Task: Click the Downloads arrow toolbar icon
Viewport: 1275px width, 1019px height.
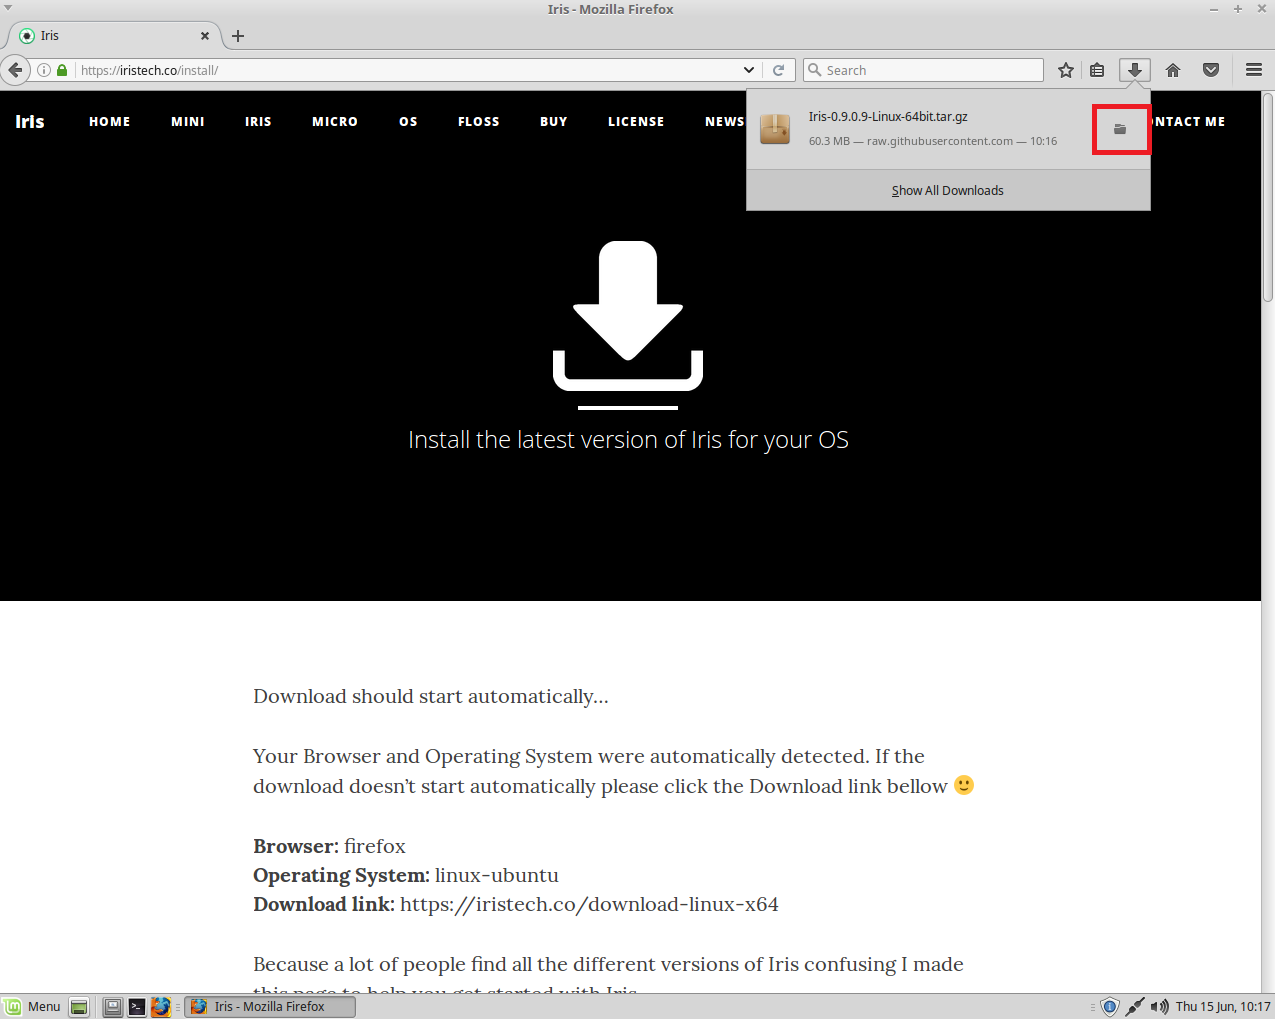Action: pos(1134,70)
